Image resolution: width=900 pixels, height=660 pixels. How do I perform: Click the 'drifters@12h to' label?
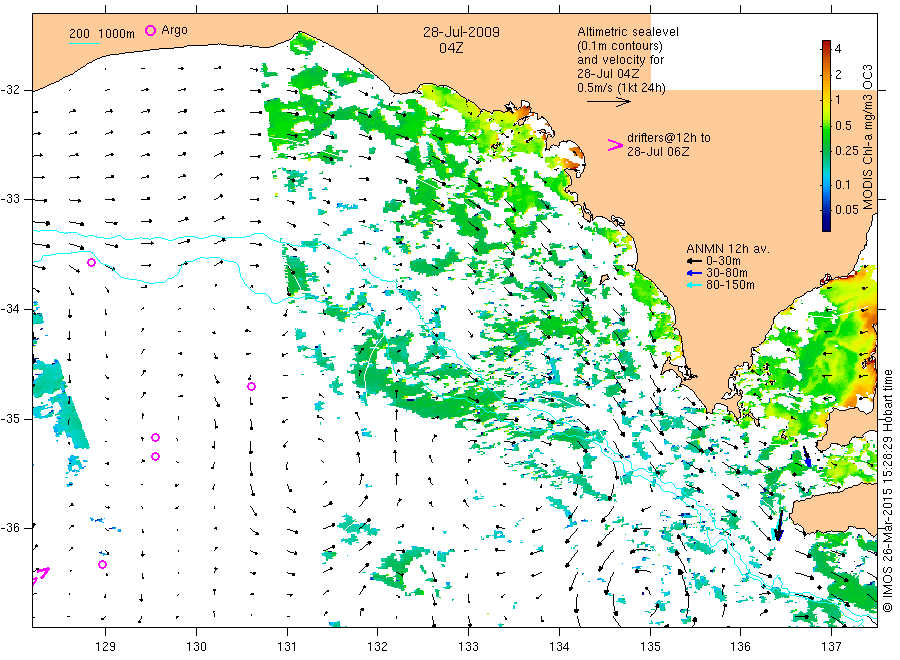tap(669, 138)
